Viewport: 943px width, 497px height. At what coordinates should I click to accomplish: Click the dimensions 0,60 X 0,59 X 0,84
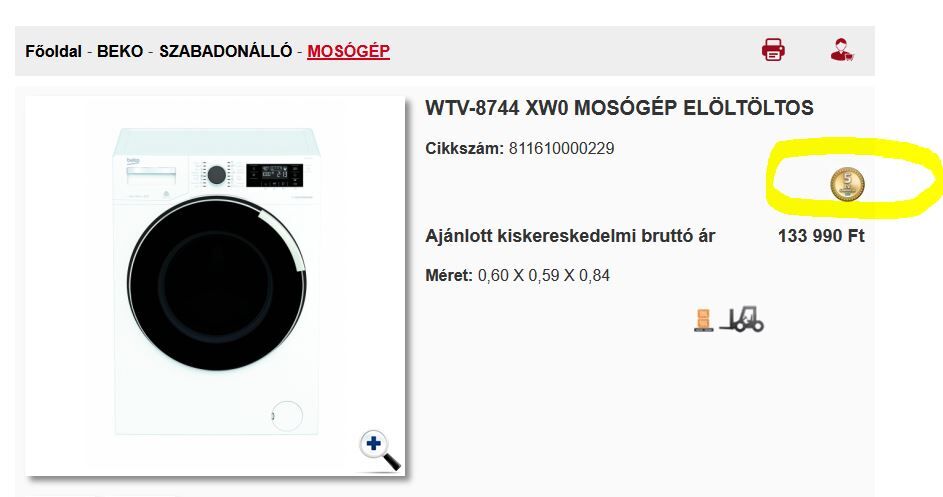coord(544,276)
